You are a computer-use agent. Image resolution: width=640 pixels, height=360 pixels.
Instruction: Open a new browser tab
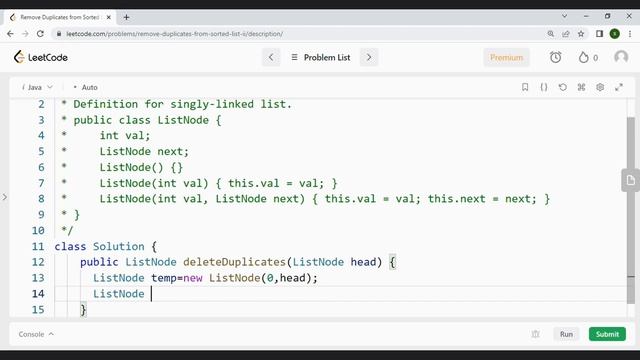pyautogui.click(x=127, y=17)
